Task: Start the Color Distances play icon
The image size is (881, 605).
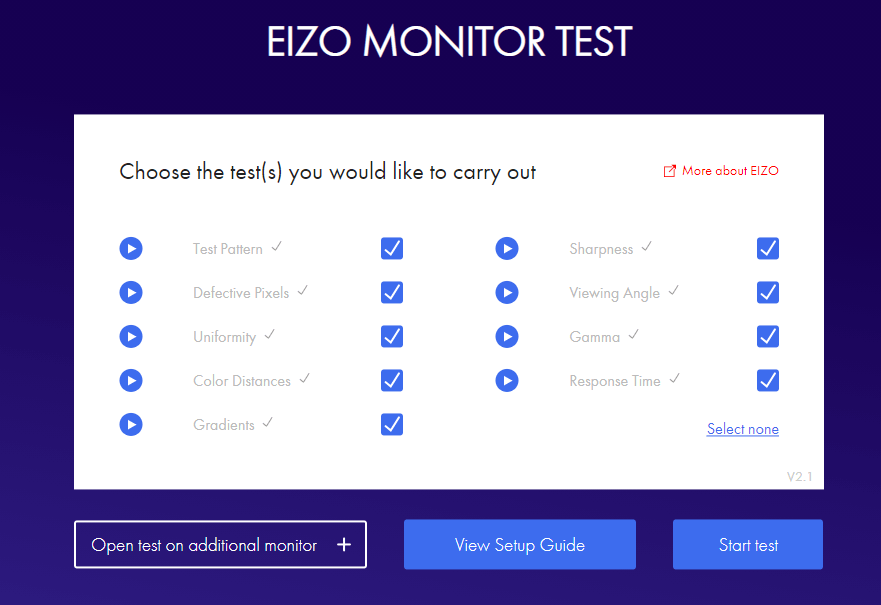Action: 131,381
